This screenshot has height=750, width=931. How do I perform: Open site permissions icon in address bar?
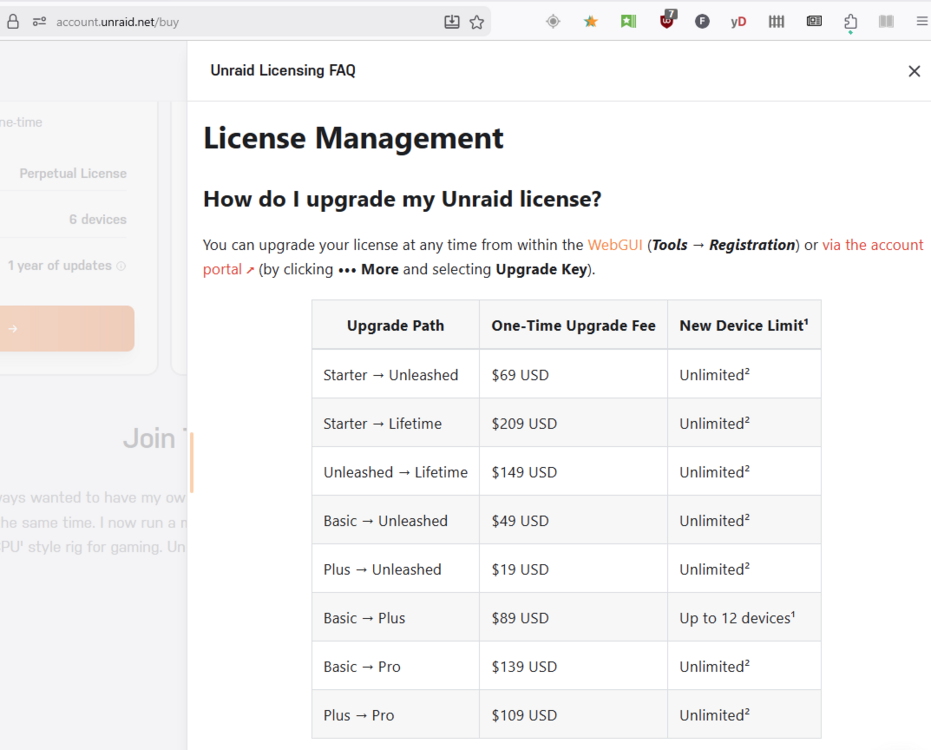pos(39,22)
